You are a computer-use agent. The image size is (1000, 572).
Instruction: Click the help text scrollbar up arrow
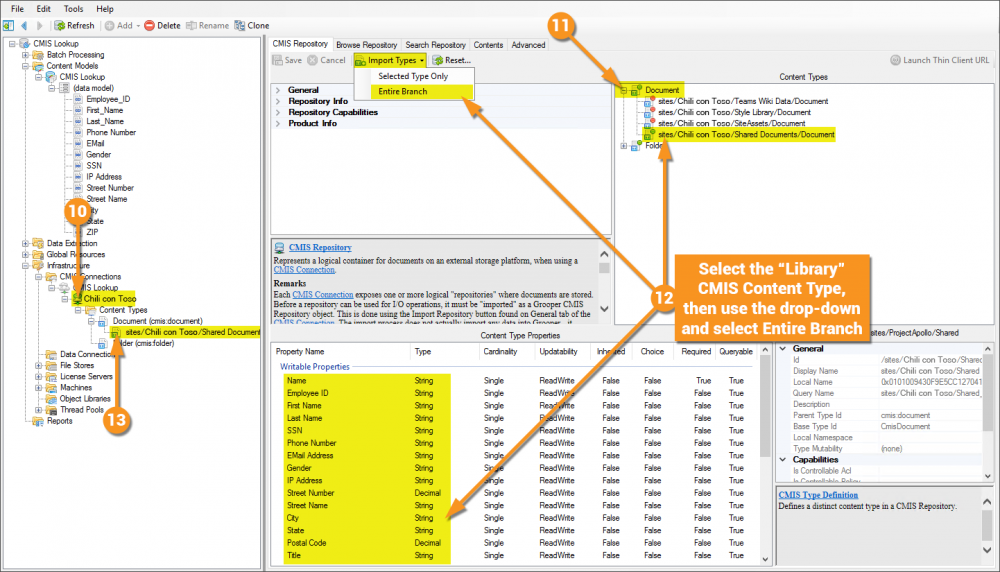click(x=604, y=254)
